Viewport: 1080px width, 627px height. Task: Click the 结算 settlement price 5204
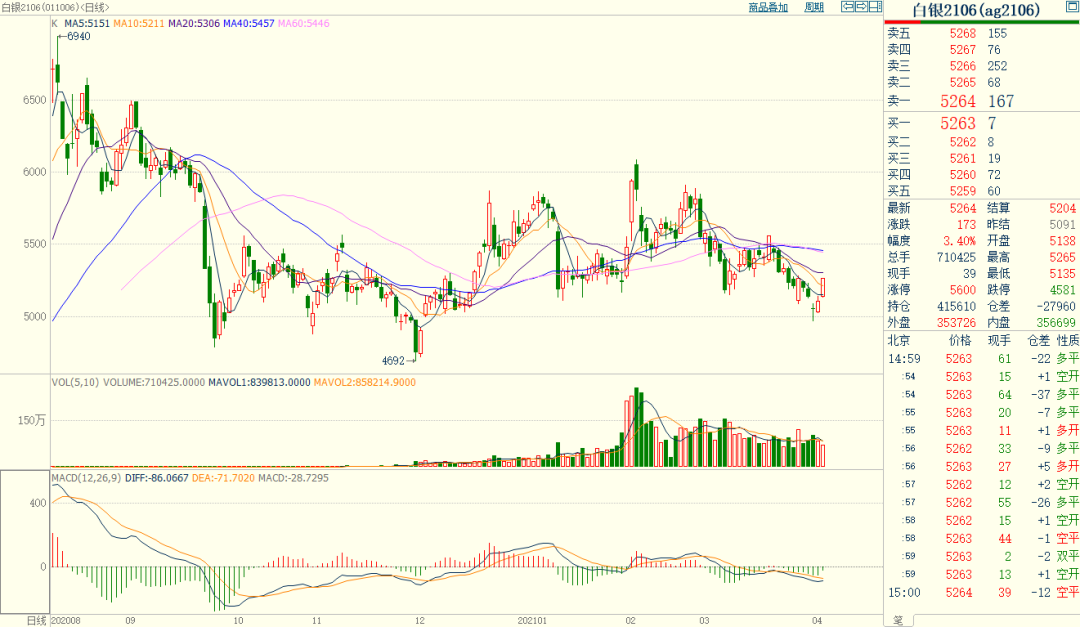coord(1062,208)
